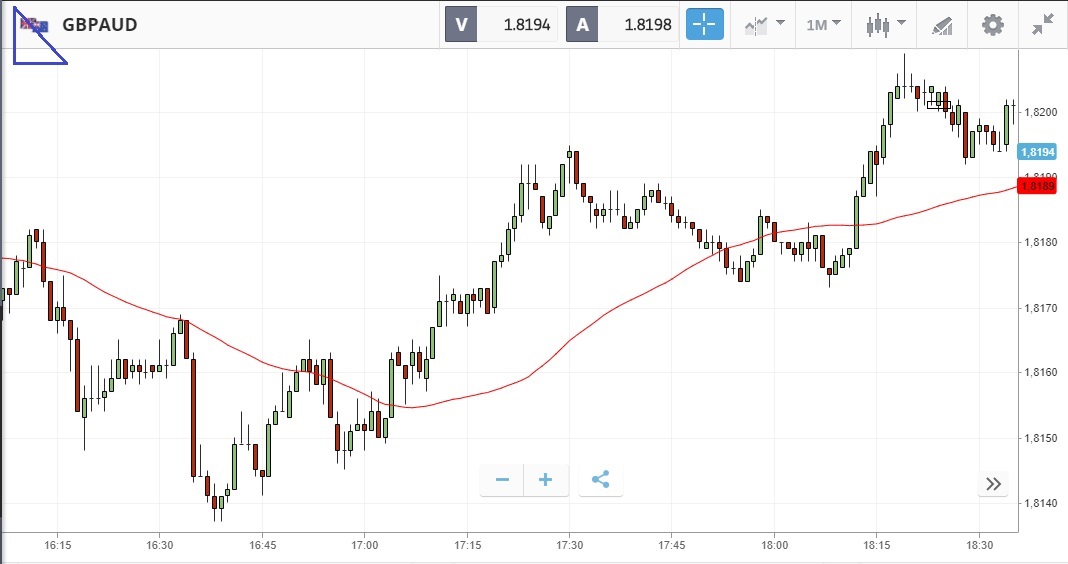Click the V sell button
The height and width of the screenshot is (564, 1068).
point(461,25)
